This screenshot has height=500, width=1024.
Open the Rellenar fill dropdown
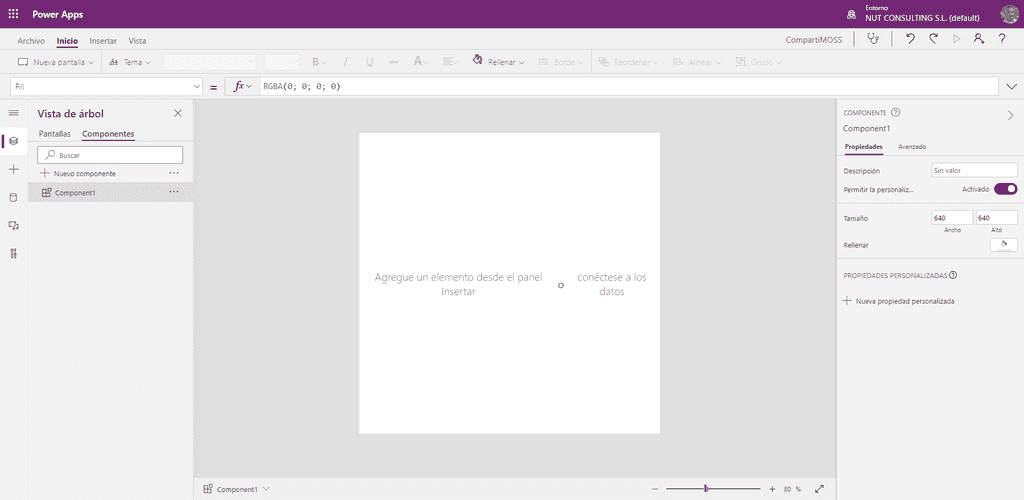[499, 62]
